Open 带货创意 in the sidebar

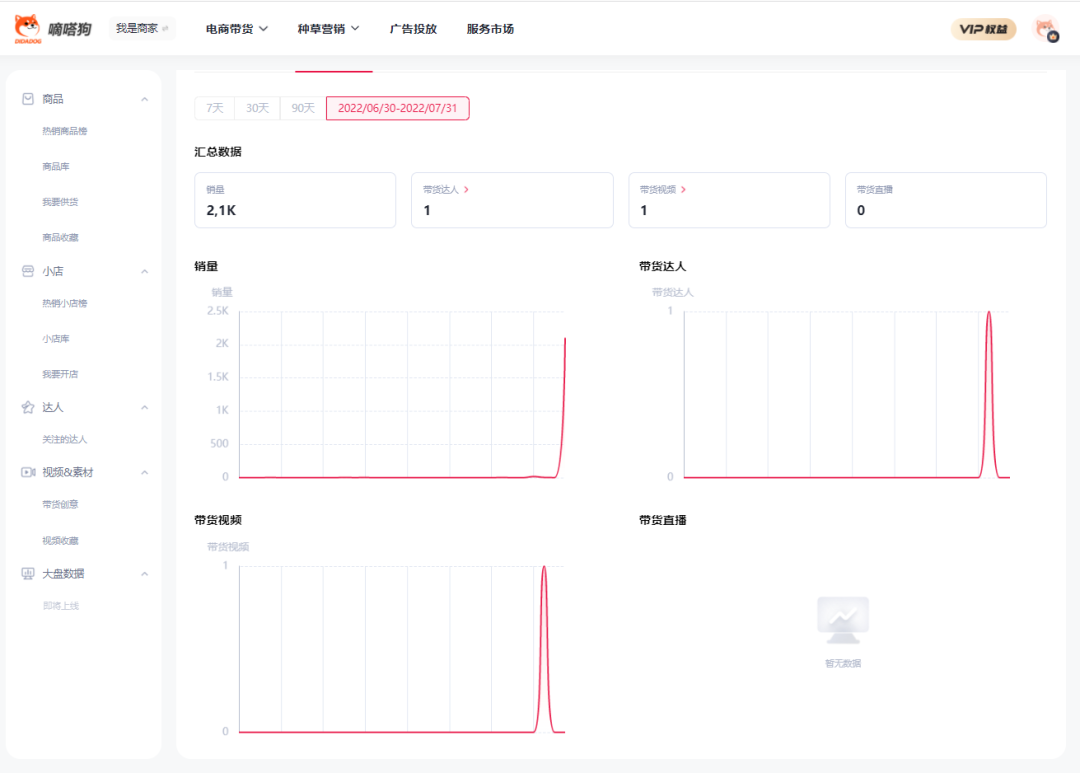[61, 504]
